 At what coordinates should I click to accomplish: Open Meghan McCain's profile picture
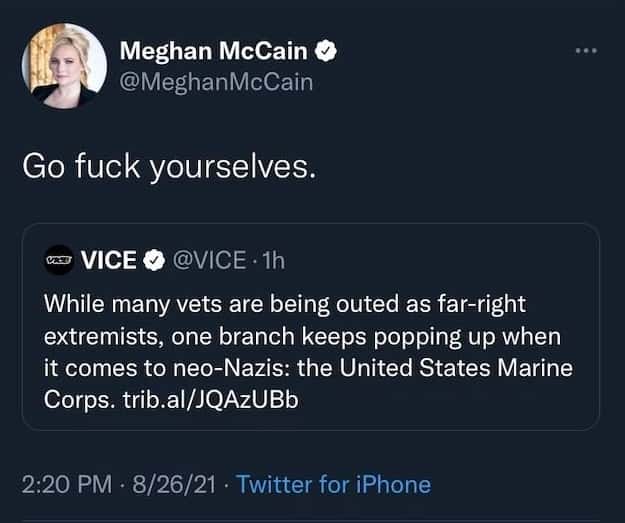click(x=64, y=65)
